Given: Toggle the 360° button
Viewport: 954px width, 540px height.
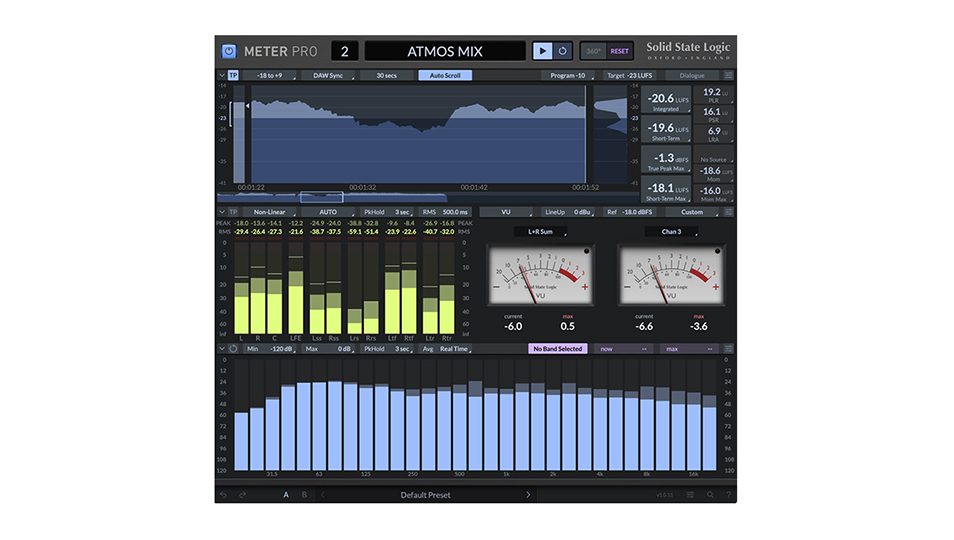Looking at the screenshot, I should [593, 51].
